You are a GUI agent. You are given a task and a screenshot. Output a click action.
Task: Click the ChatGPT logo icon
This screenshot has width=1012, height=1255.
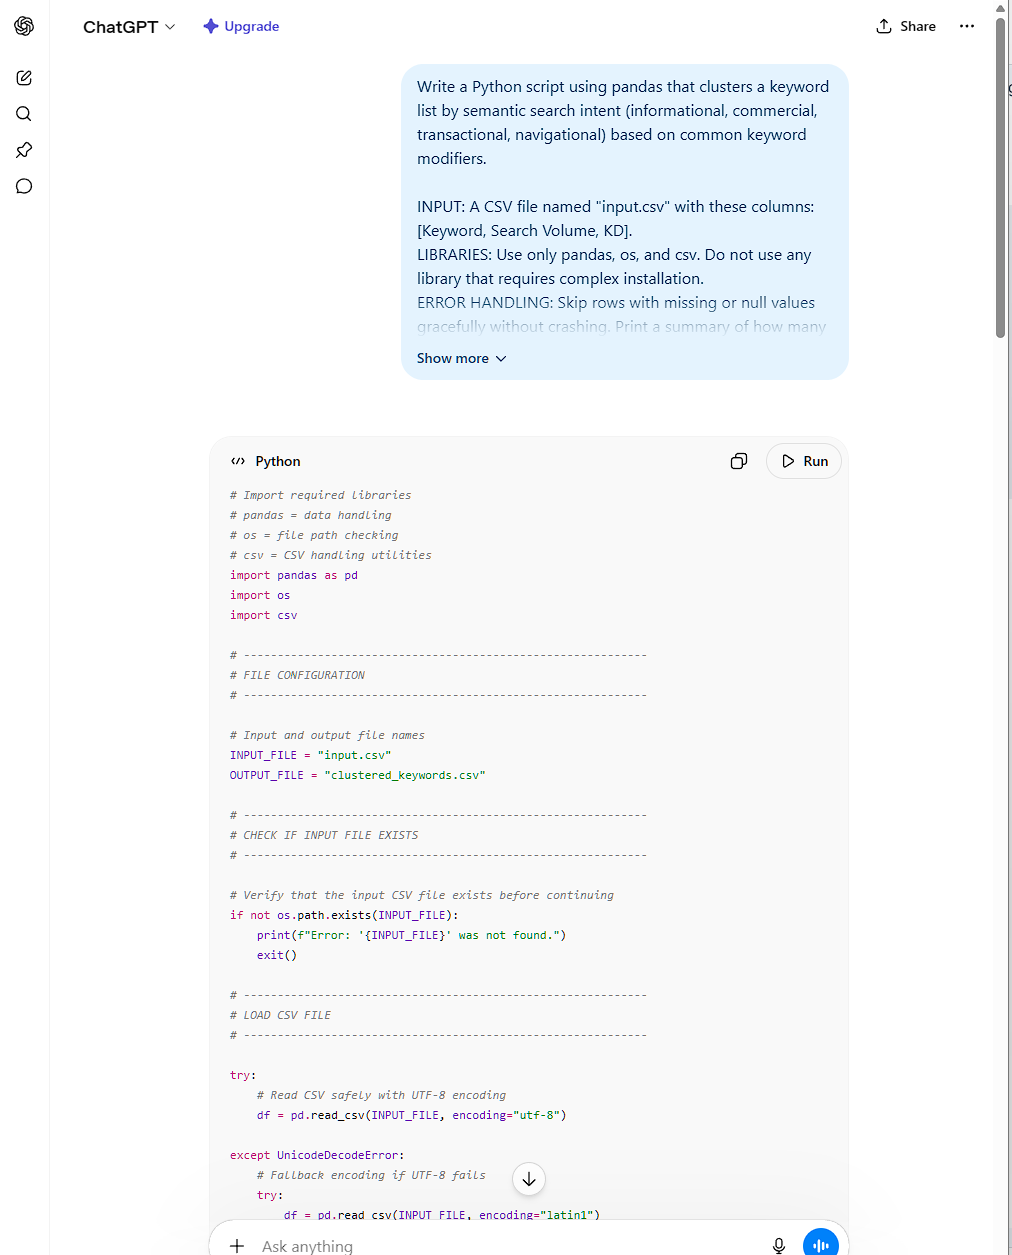coord(24,26)
